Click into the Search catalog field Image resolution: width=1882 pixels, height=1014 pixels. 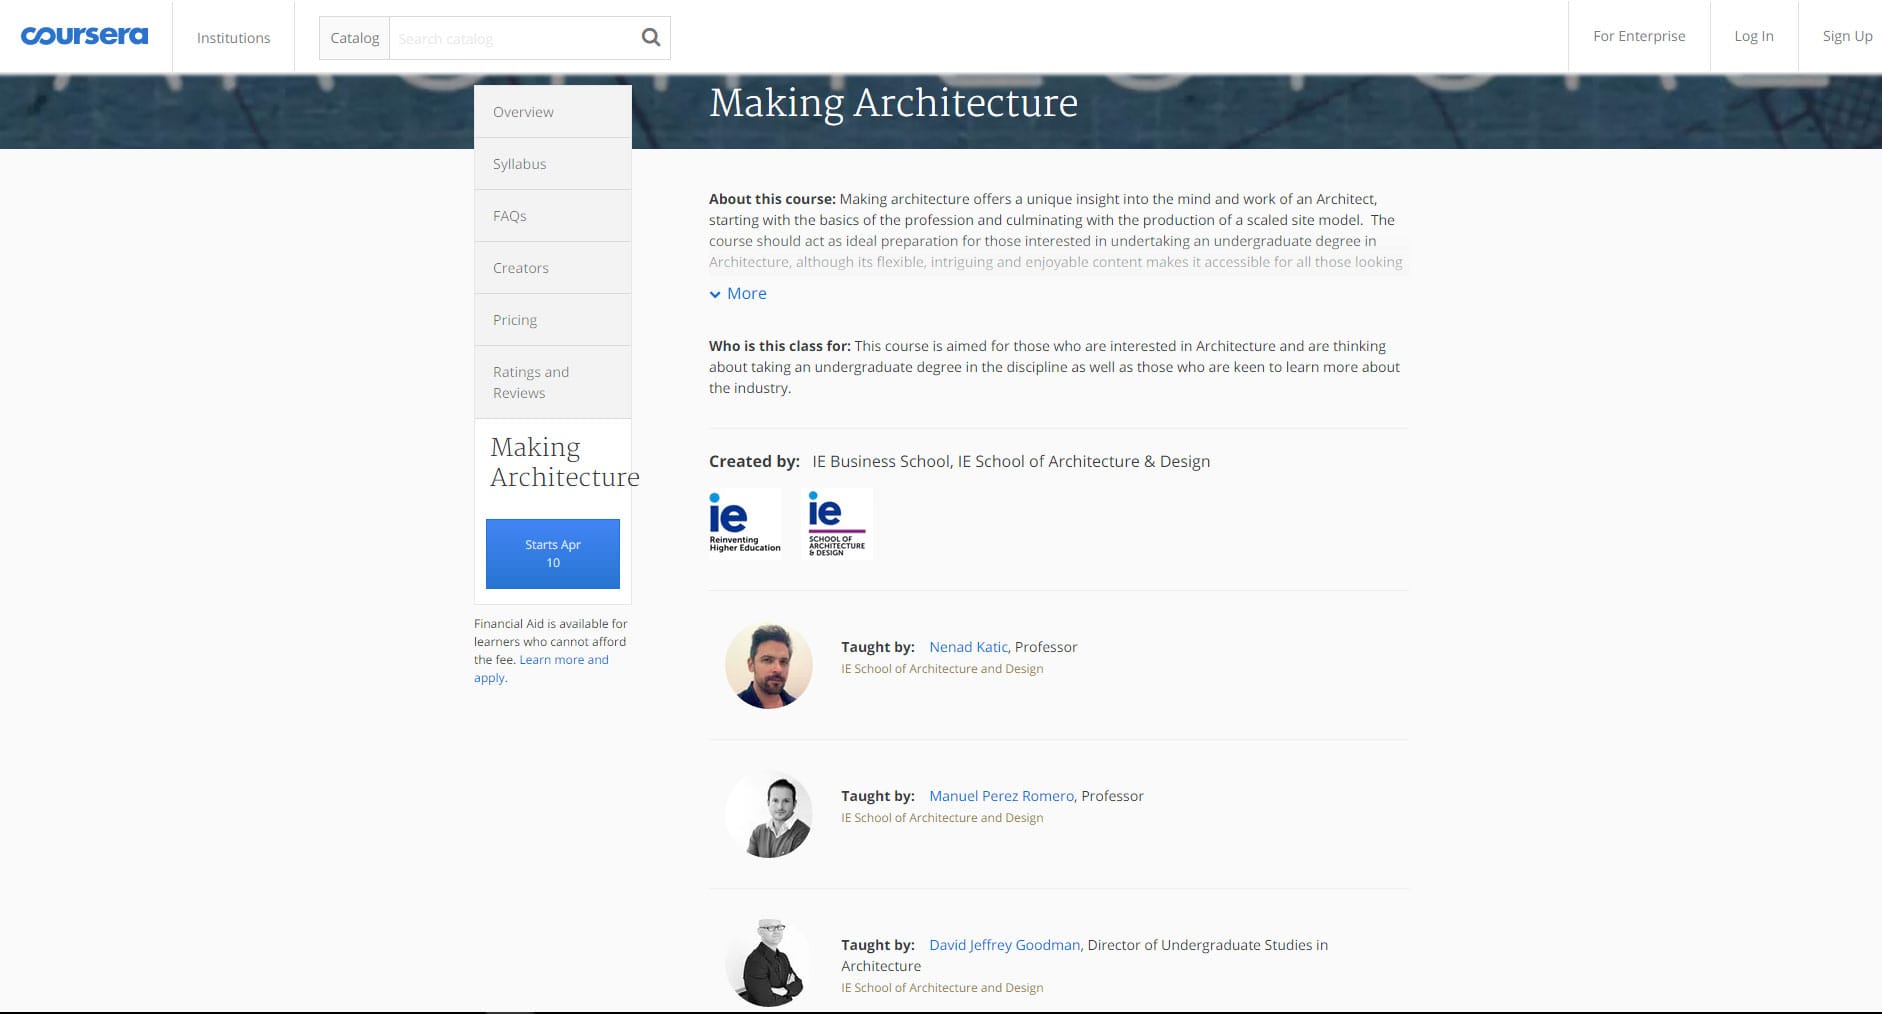point(514,38)
